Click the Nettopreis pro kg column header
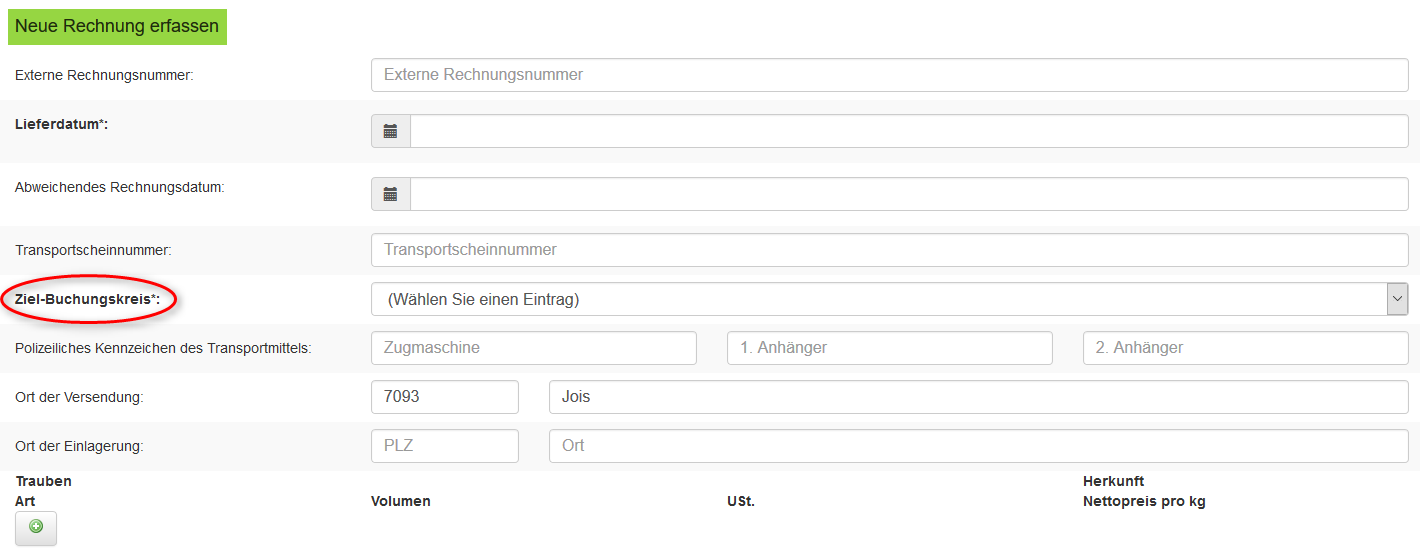The height and width of the screenshot is (551, 1420). (1143, 501)
